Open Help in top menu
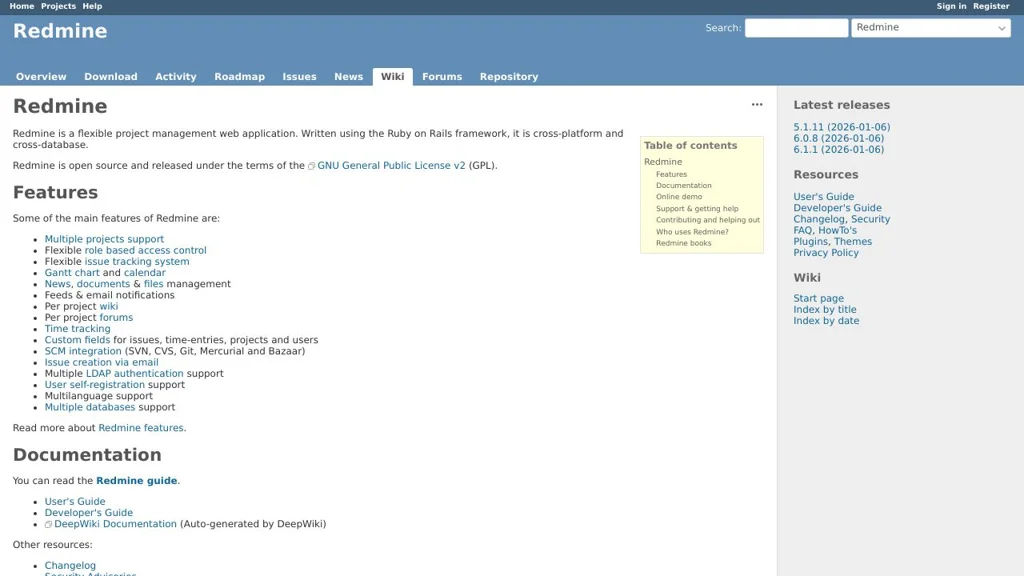The height and width of the screenshot is (576, 1024). click(92, 6)
